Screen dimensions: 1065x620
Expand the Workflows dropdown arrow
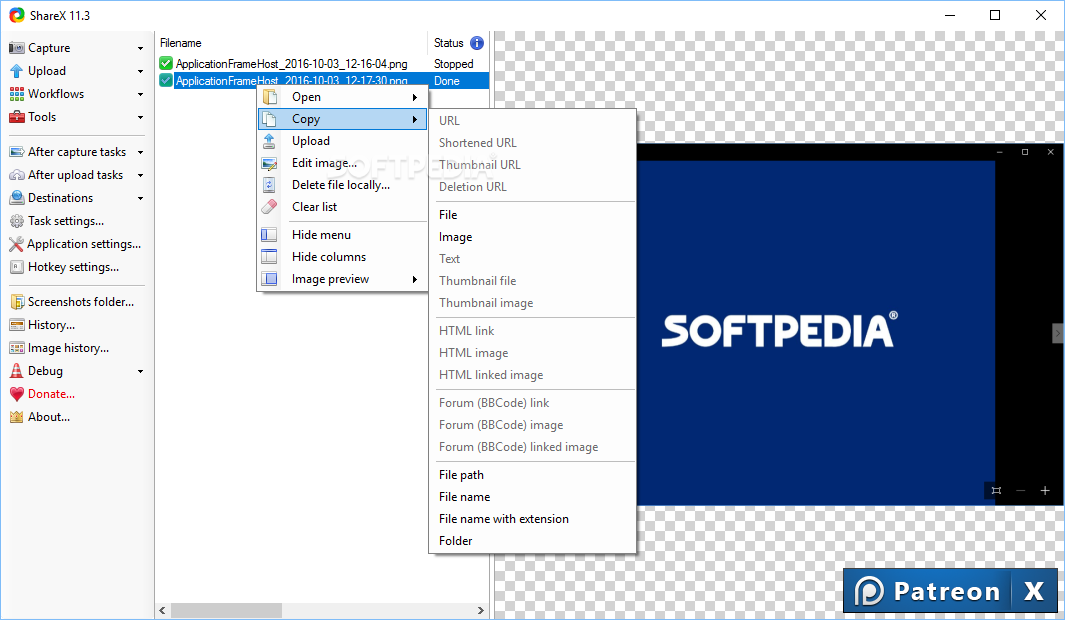(141, 94)
